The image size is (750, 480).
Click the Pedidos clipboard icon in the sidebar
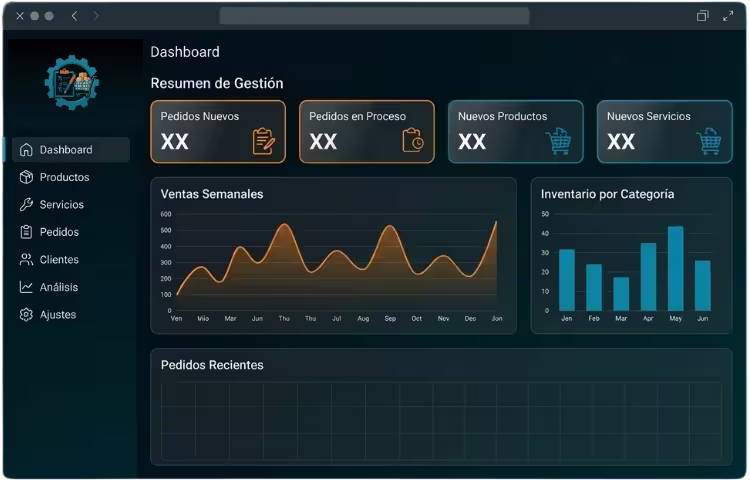pos(26,232)
